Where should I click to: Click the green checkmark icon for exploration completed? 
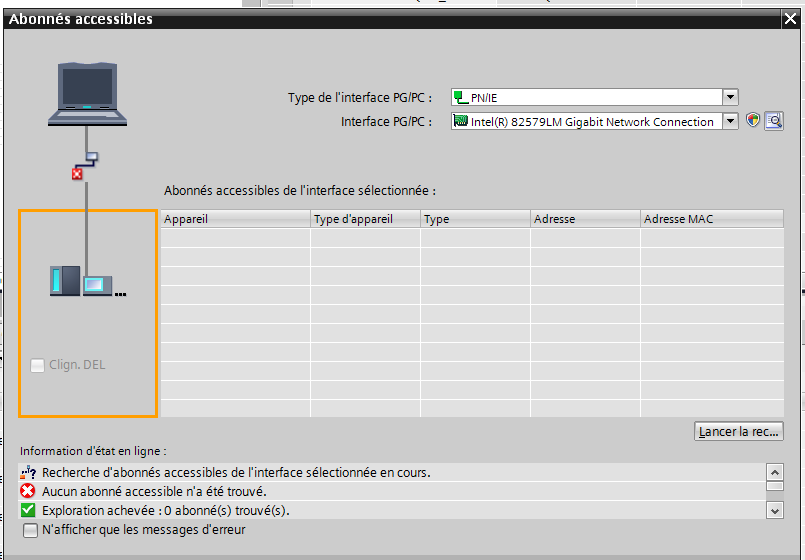point(28,510)
